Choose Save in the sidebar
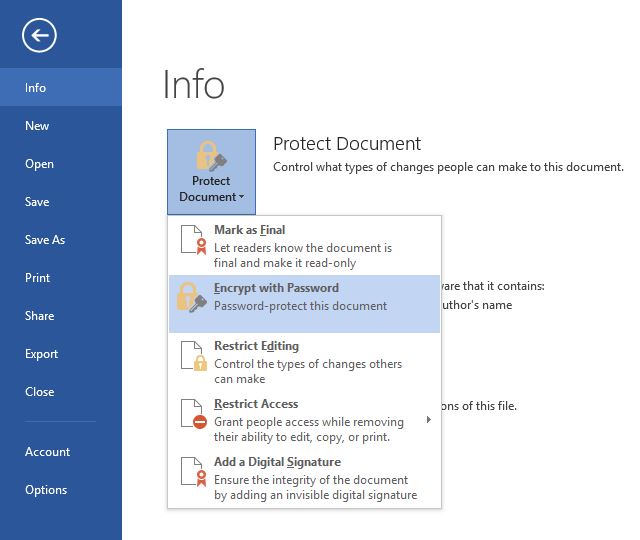 point(61,202)
